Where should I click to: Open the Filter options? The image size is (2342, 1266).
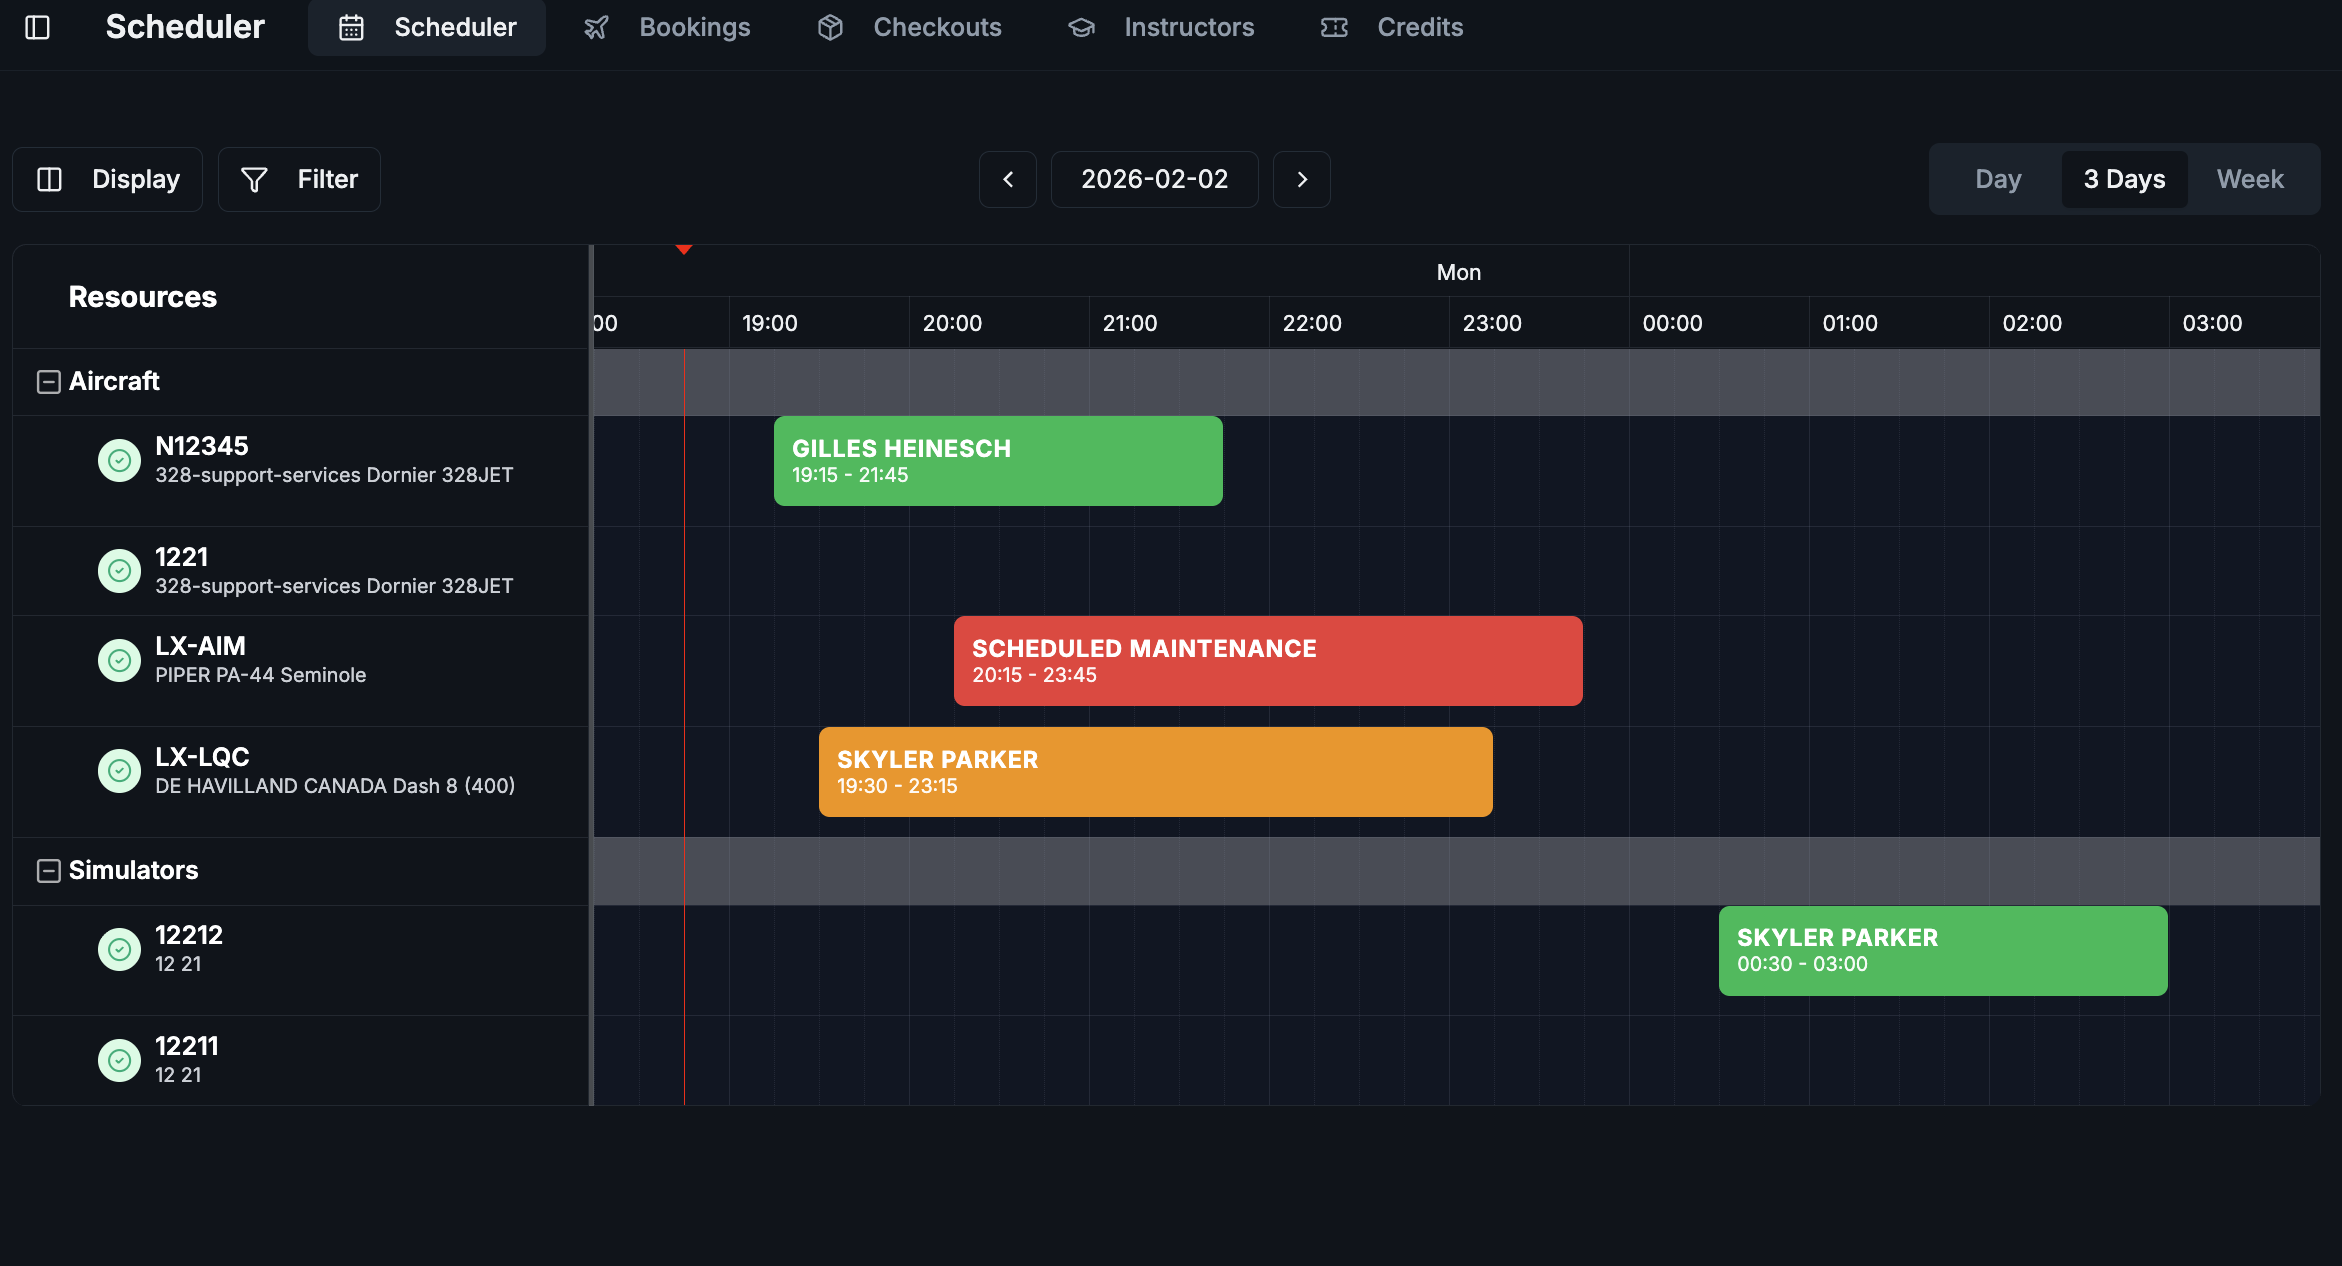click(299, 179)
